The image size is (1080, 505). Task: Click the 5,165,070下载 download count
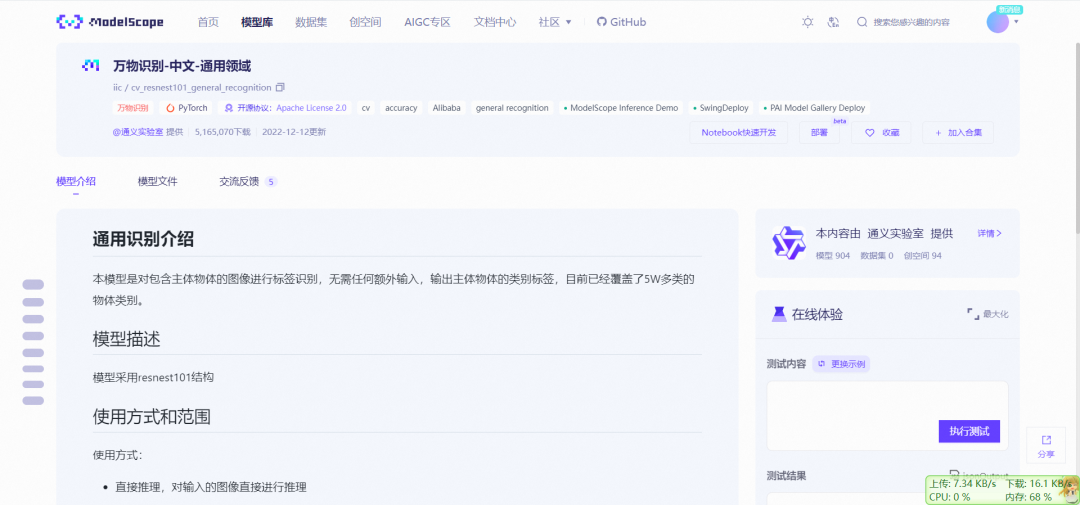pos(222,132)
